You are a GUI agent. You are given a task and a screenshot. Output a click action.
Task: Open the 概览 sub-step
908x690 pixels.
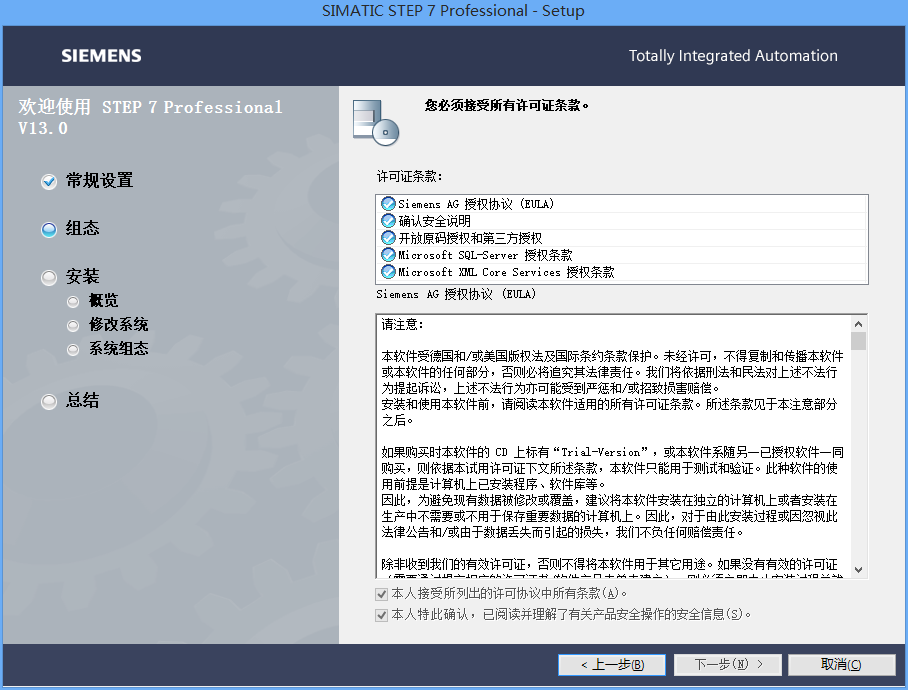pyautogui.click(x=103, y=300)
